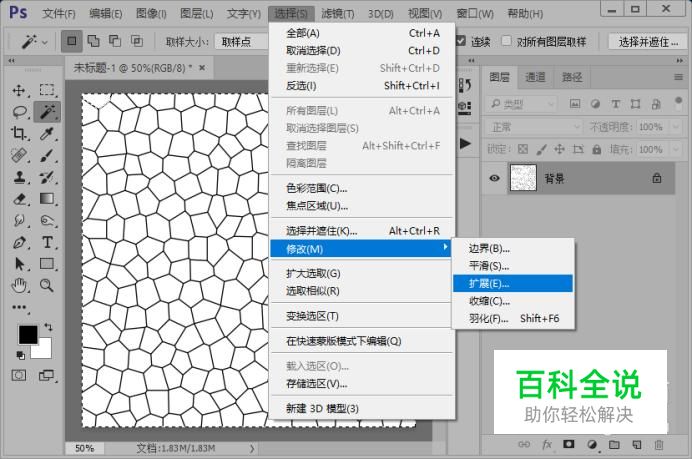The image size is (692, 459).
Task: Click Add to Selection mode button
Action: [x=93, y=41]
